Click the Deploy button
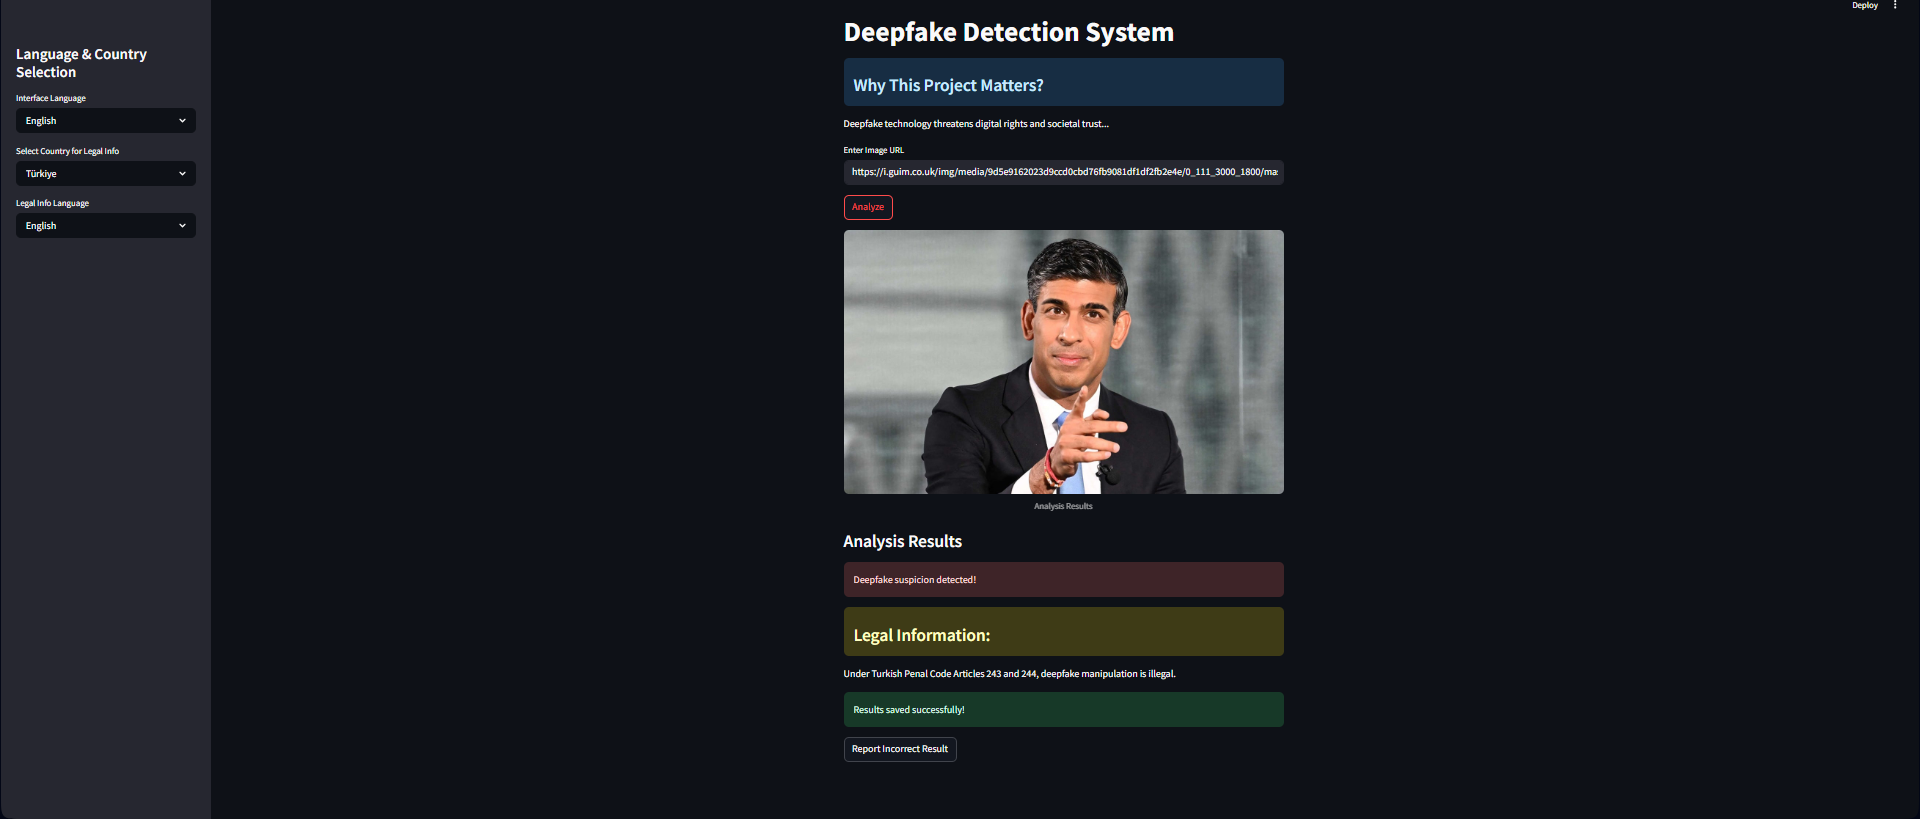Screen dimensions: 1920x819 1864,5
